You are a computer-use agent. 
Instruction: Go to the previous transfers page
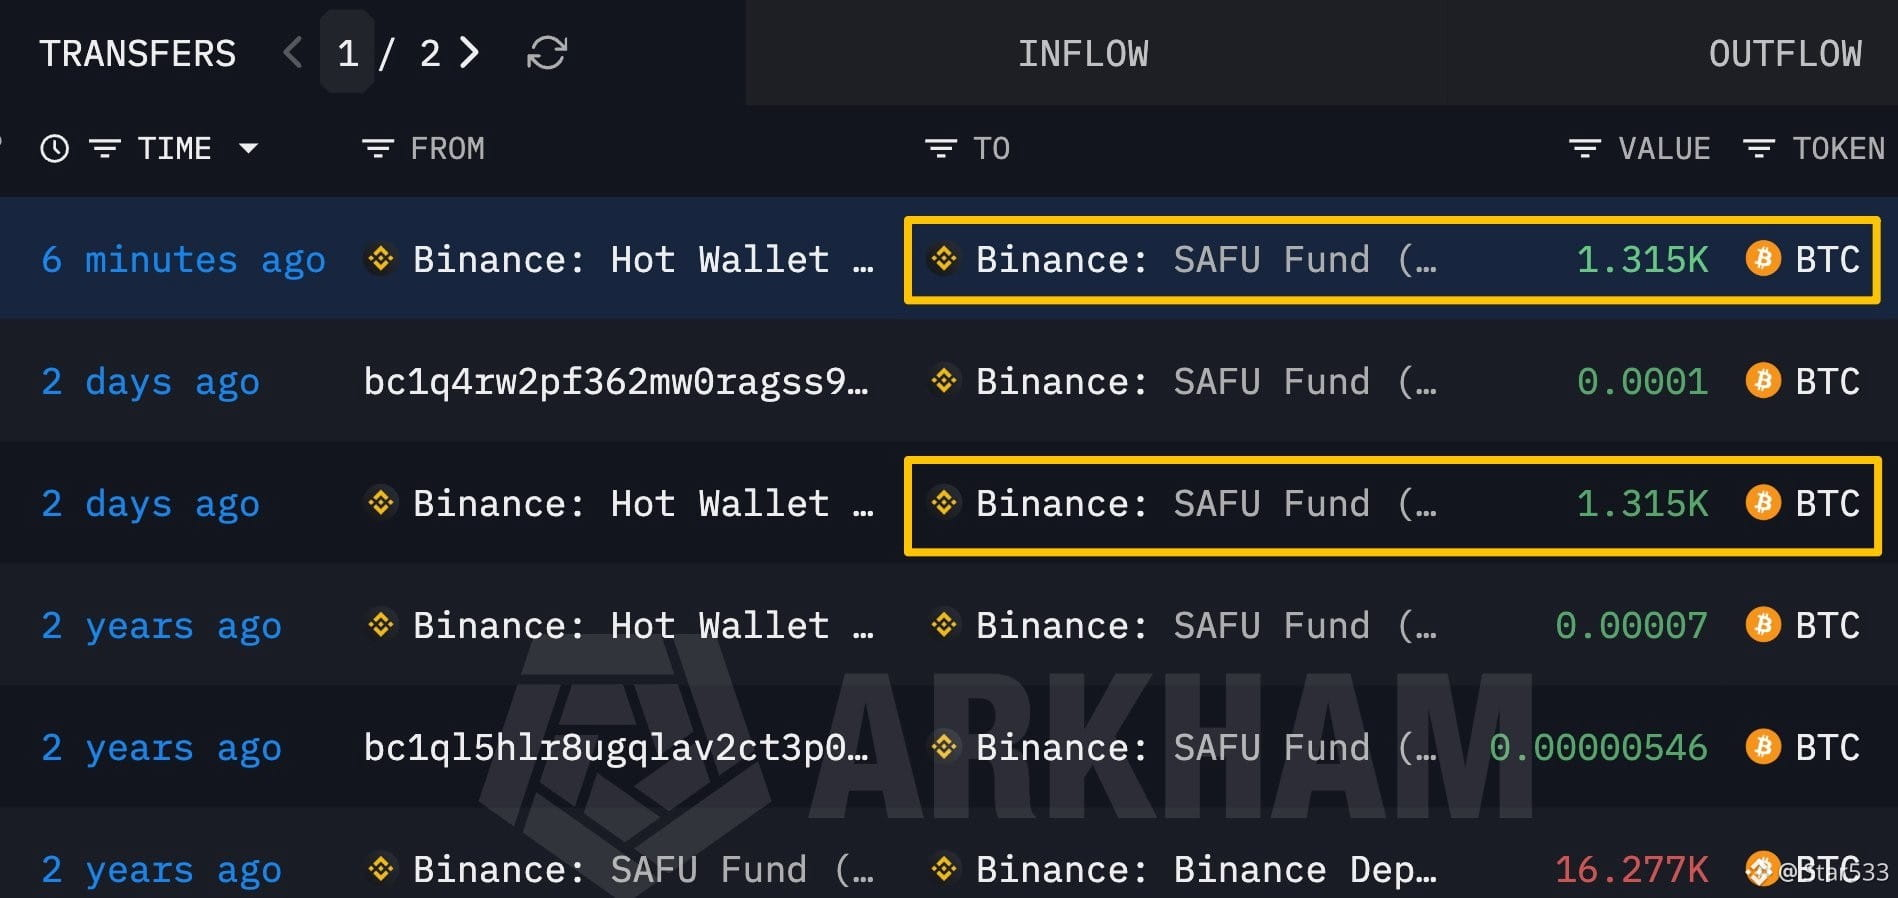pos(292,53)
